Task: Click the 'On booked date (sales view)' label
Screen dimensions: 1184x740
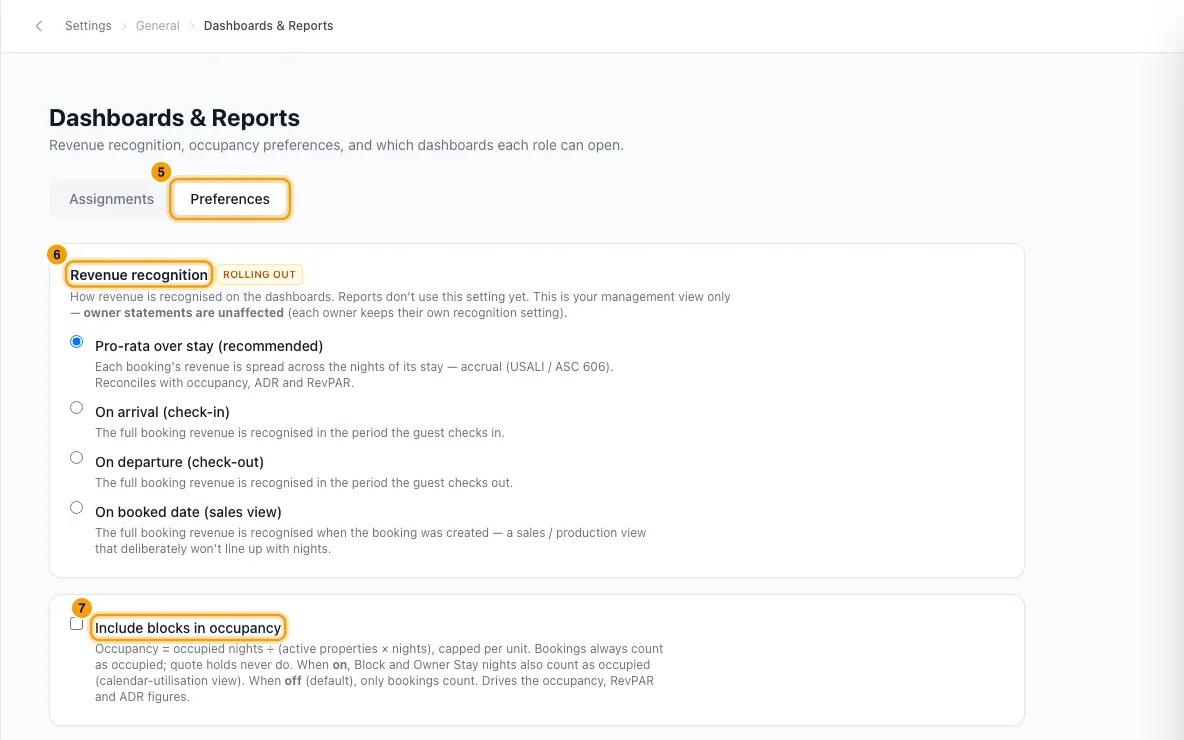Action: (x=188, y=512)
